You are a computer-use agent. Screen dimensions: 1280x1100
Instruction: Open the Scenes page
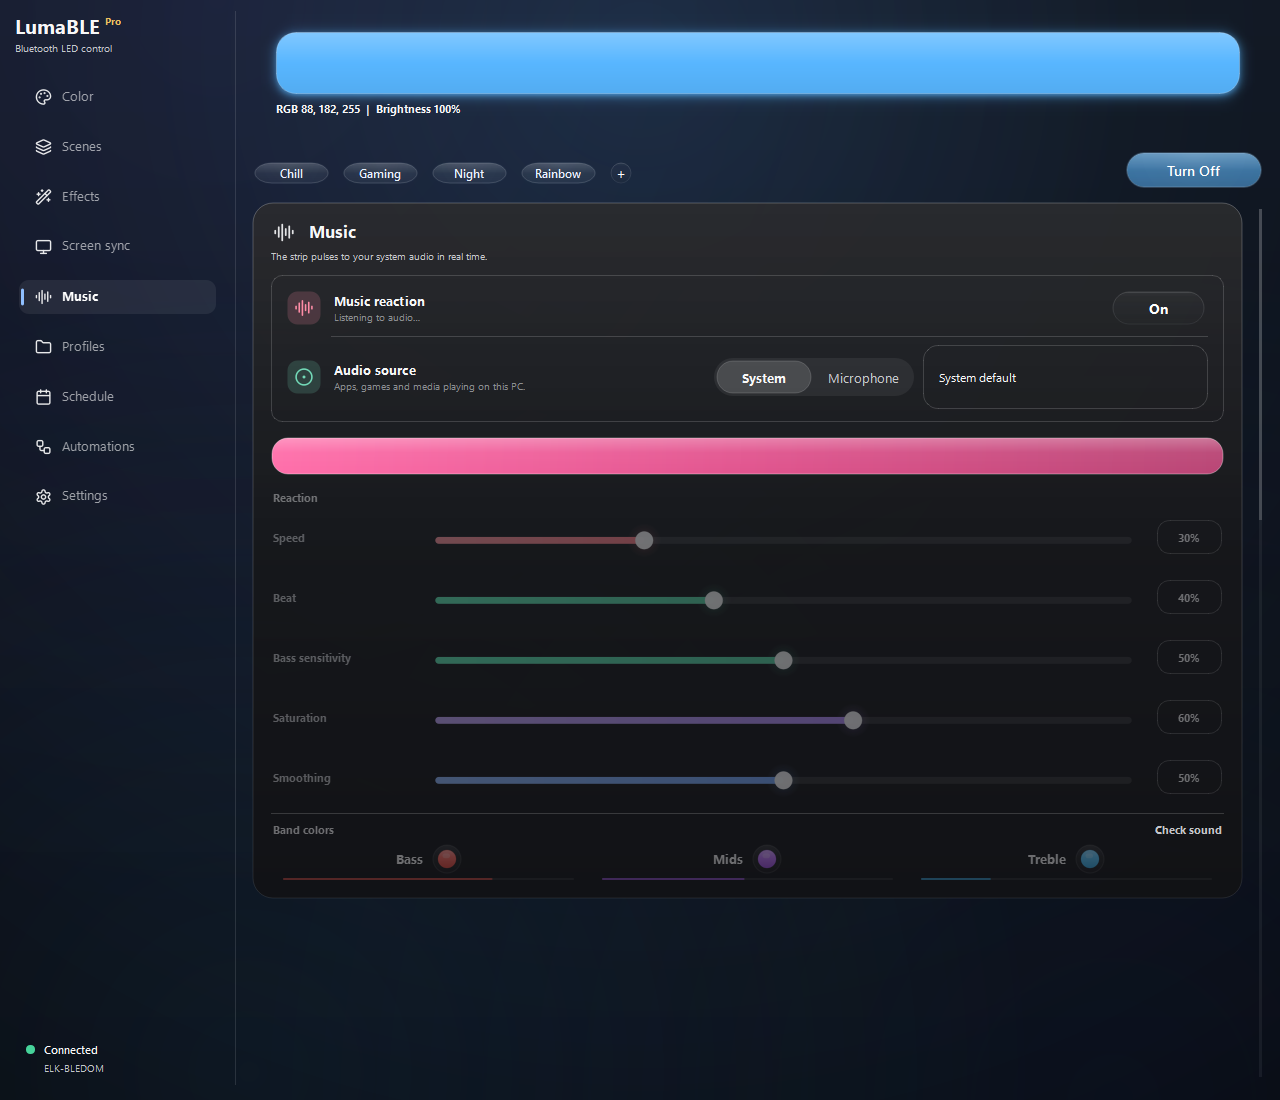[x=117, y=147]
